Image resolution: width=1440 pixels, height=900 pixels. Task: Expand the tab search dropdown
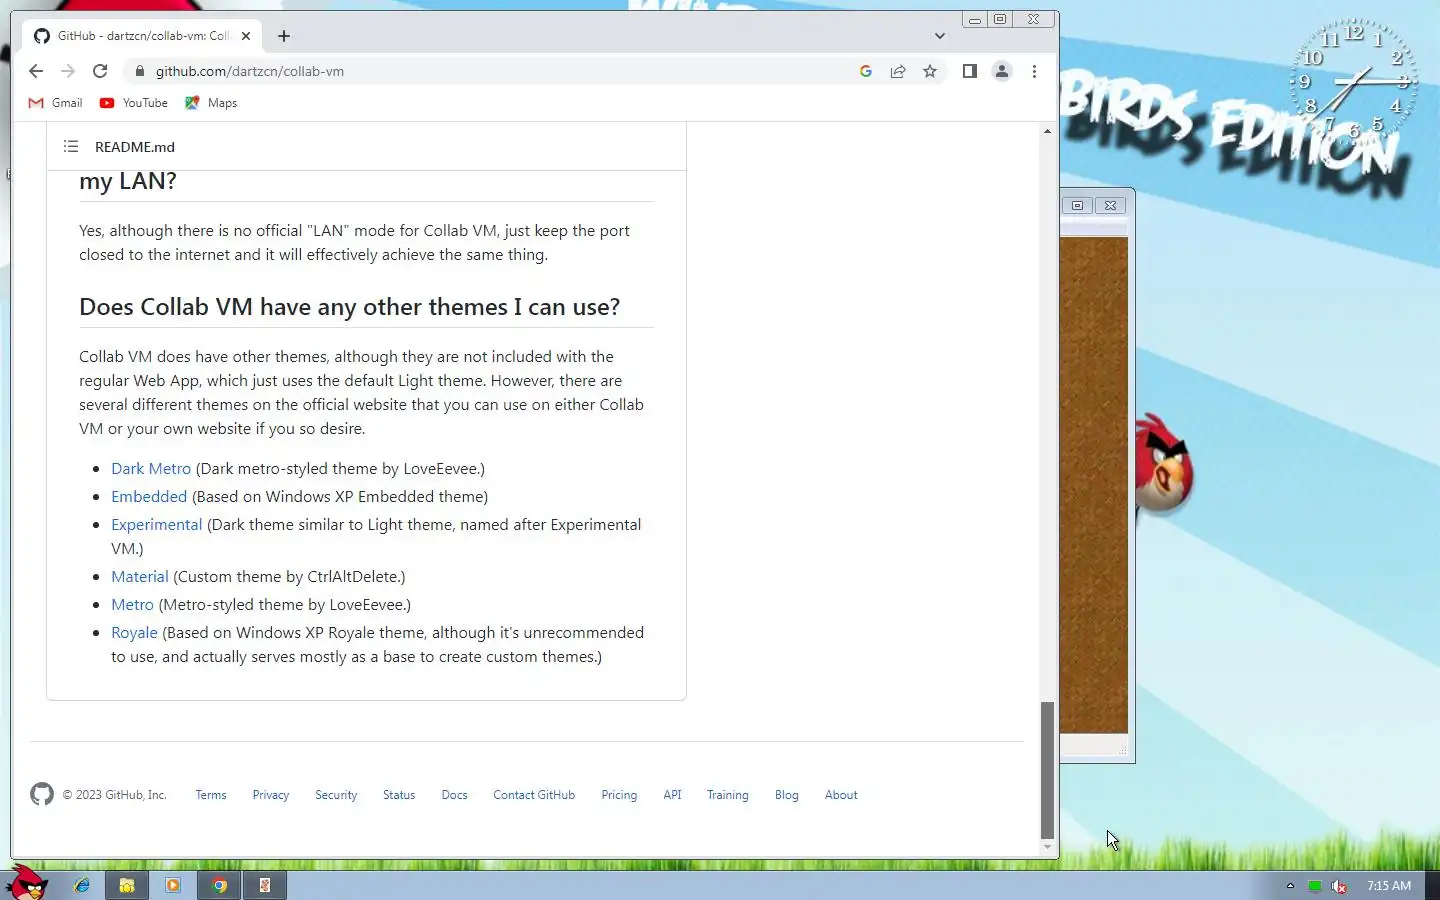[x=940, y=36]
